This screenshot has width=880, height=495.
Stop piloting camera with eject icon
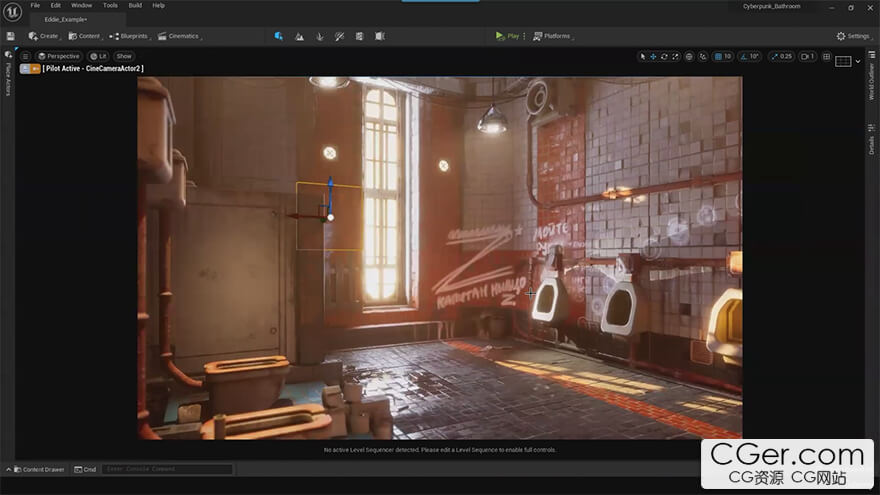pyautogui.click(x=25, y=68)
